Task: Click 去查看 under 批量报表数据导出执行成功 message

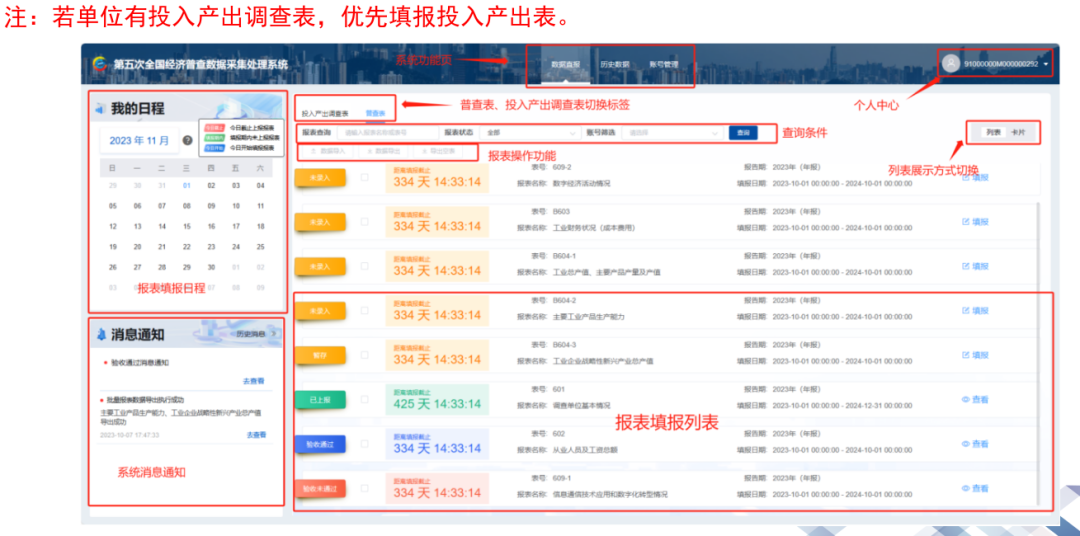Action: [256, 435]
